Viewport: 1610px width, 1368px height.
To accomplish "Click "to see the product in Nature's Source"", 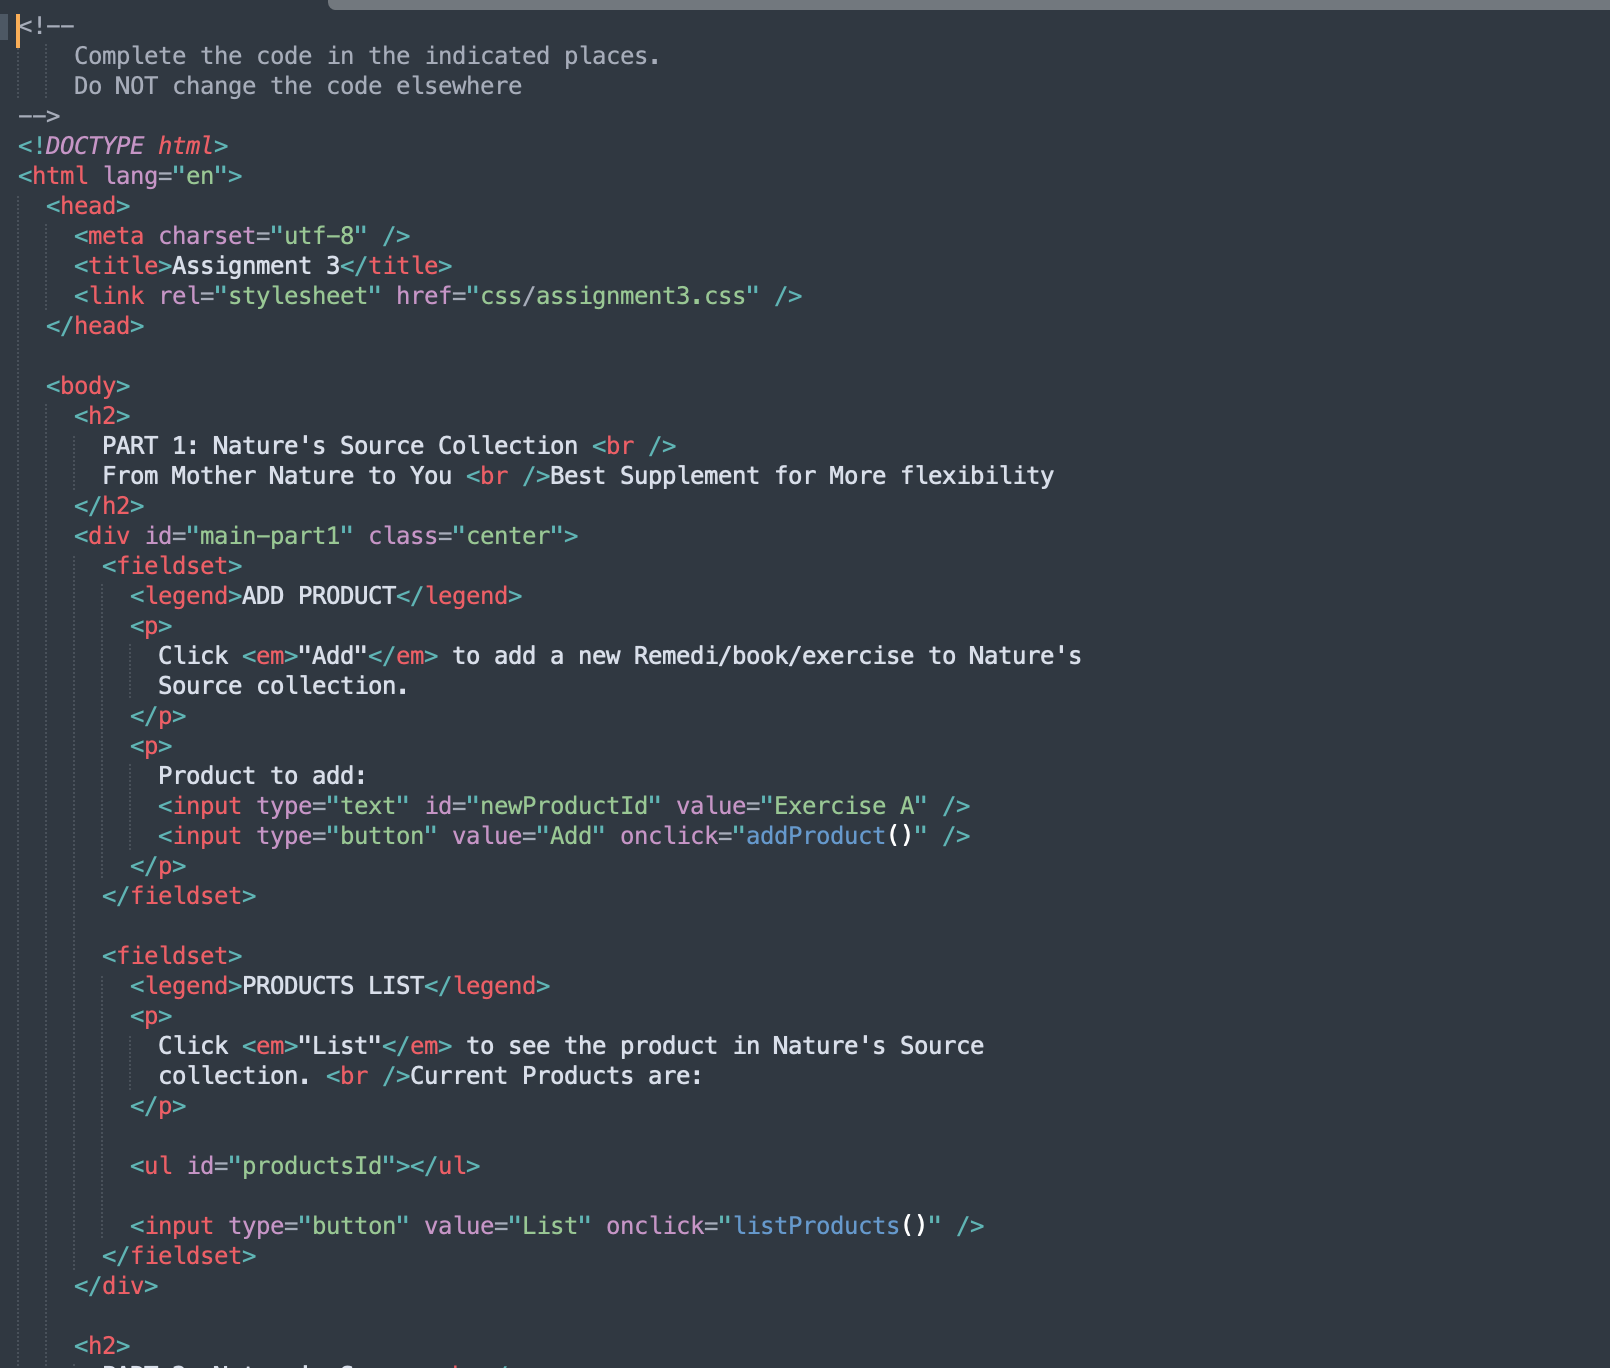I will [x=725, y=1046].
